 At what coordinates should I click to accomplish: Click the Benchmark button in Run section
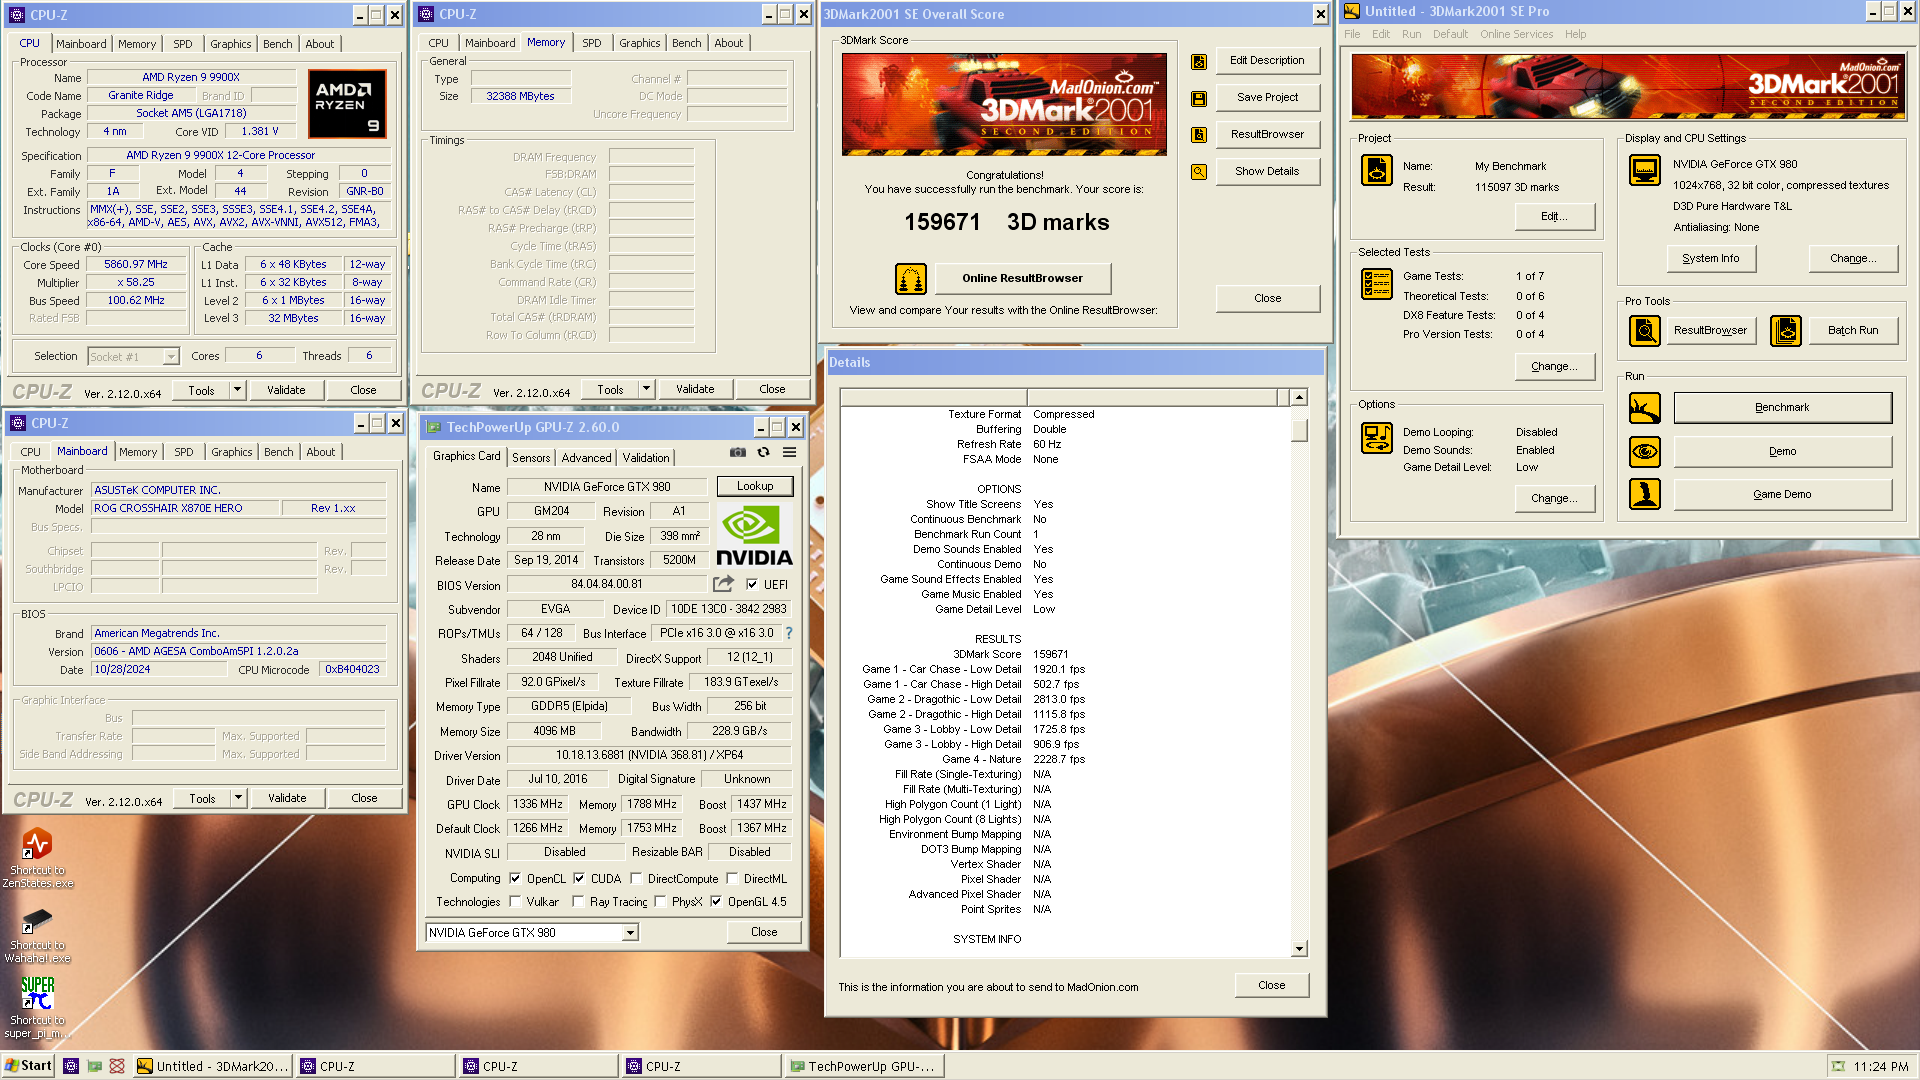1782,408
